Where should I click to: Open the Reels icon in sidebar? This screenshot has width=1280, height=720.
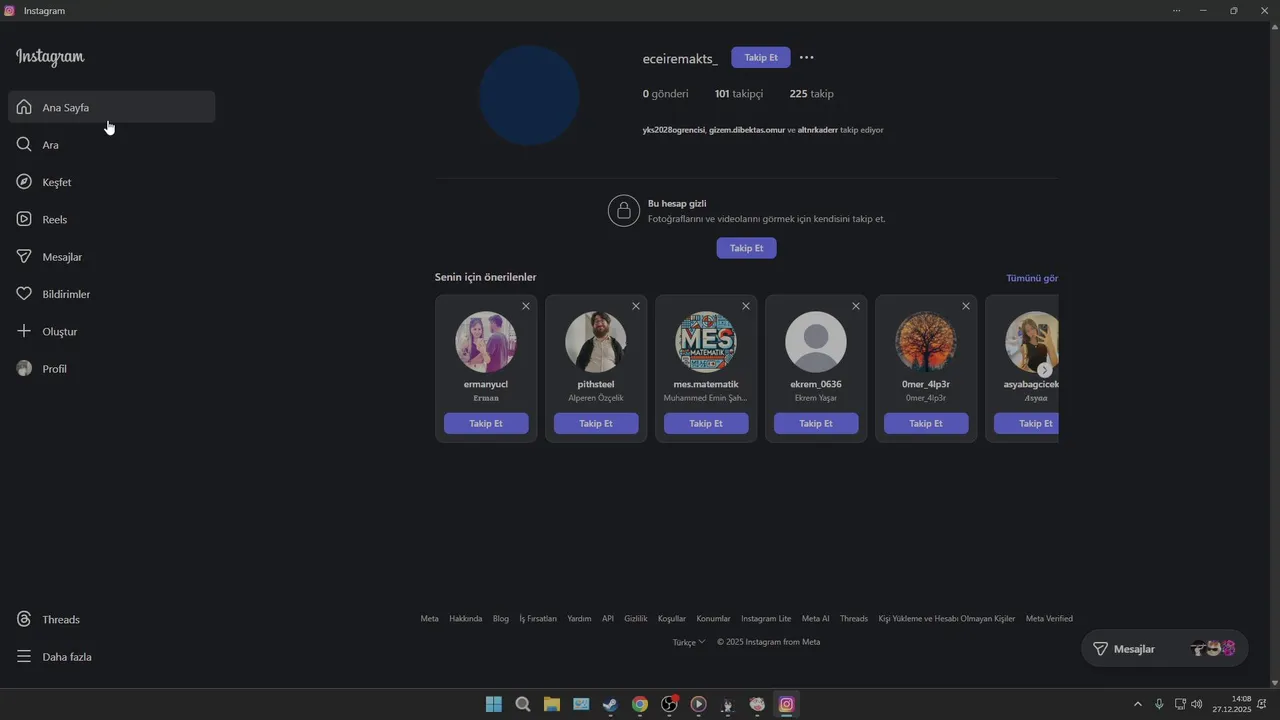click(x=24, y=219)
